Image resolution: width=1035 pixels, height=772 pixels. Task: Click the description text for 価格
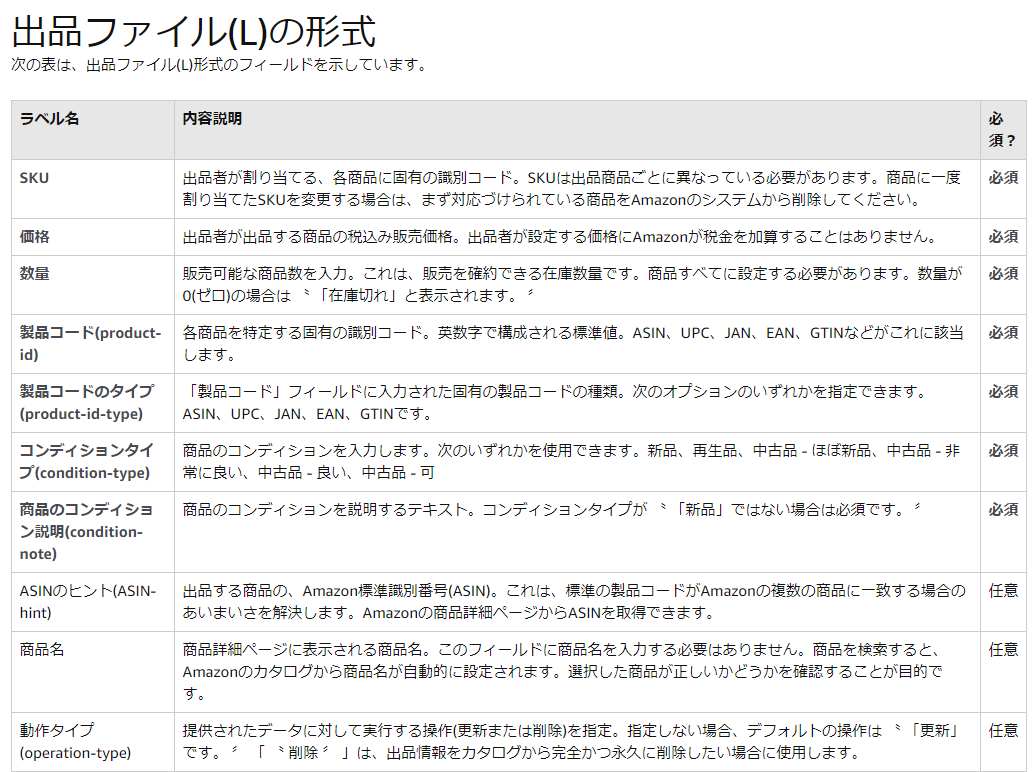point(559,237)
